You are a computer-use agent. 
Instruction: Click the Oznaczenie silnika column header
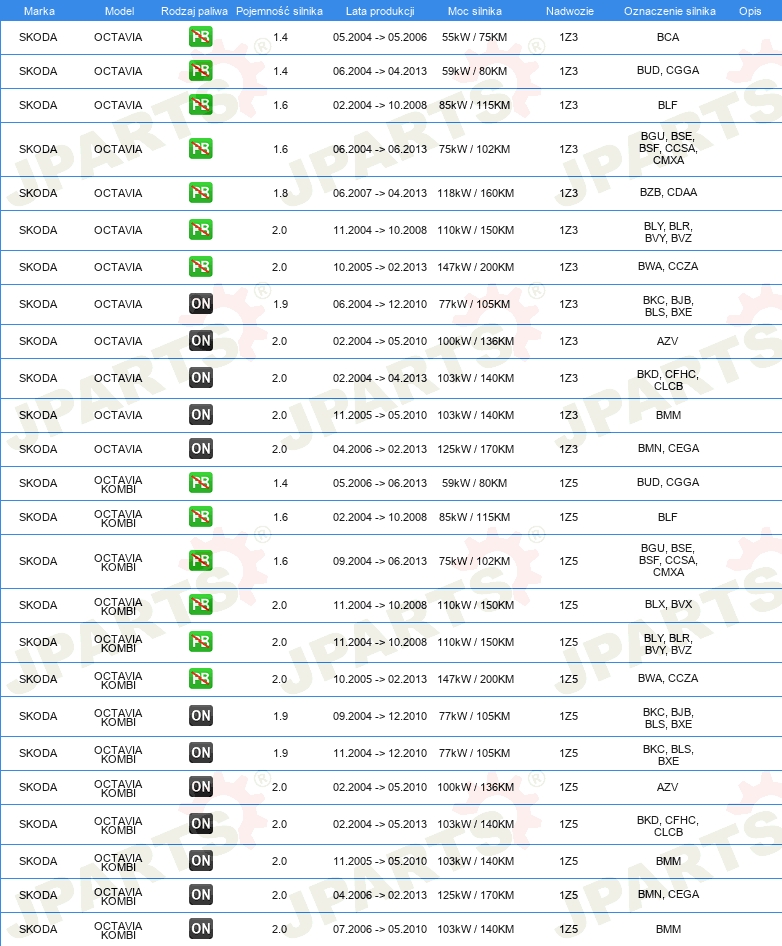point(670,11)
